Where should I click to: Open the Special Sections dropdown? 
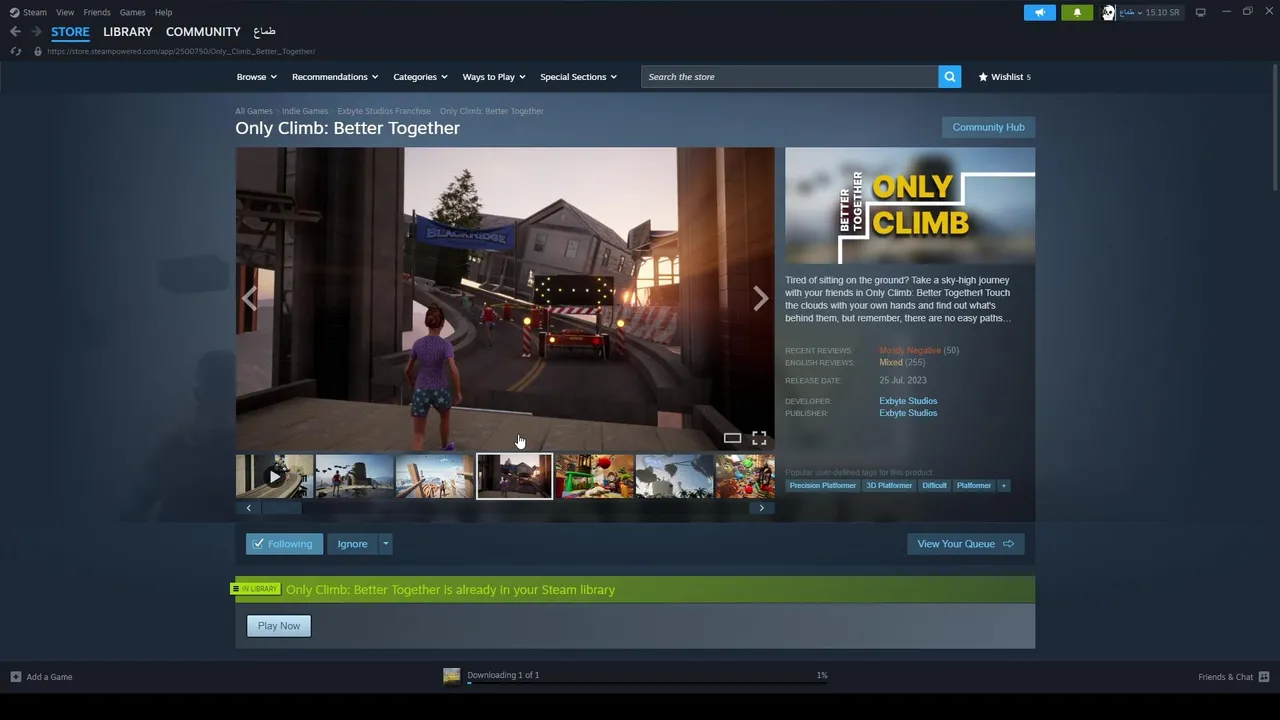point(578,77)
